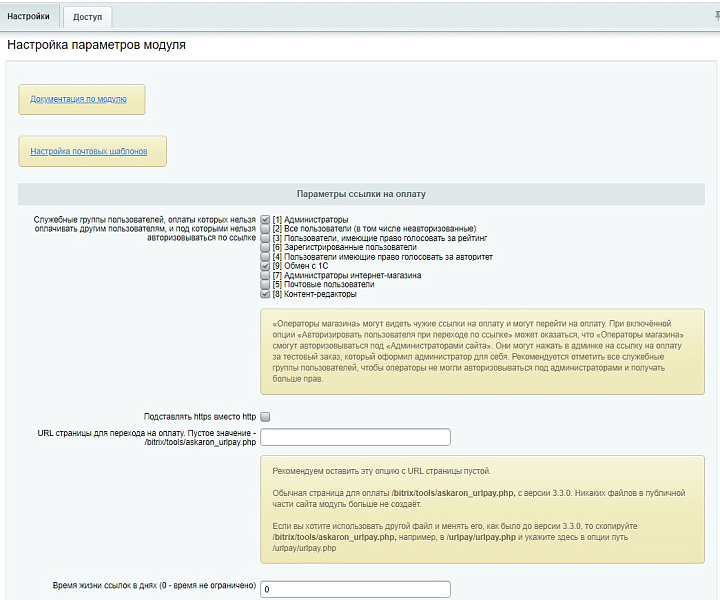Click the yellow note about «Операторы магазина»

(482, 351)
